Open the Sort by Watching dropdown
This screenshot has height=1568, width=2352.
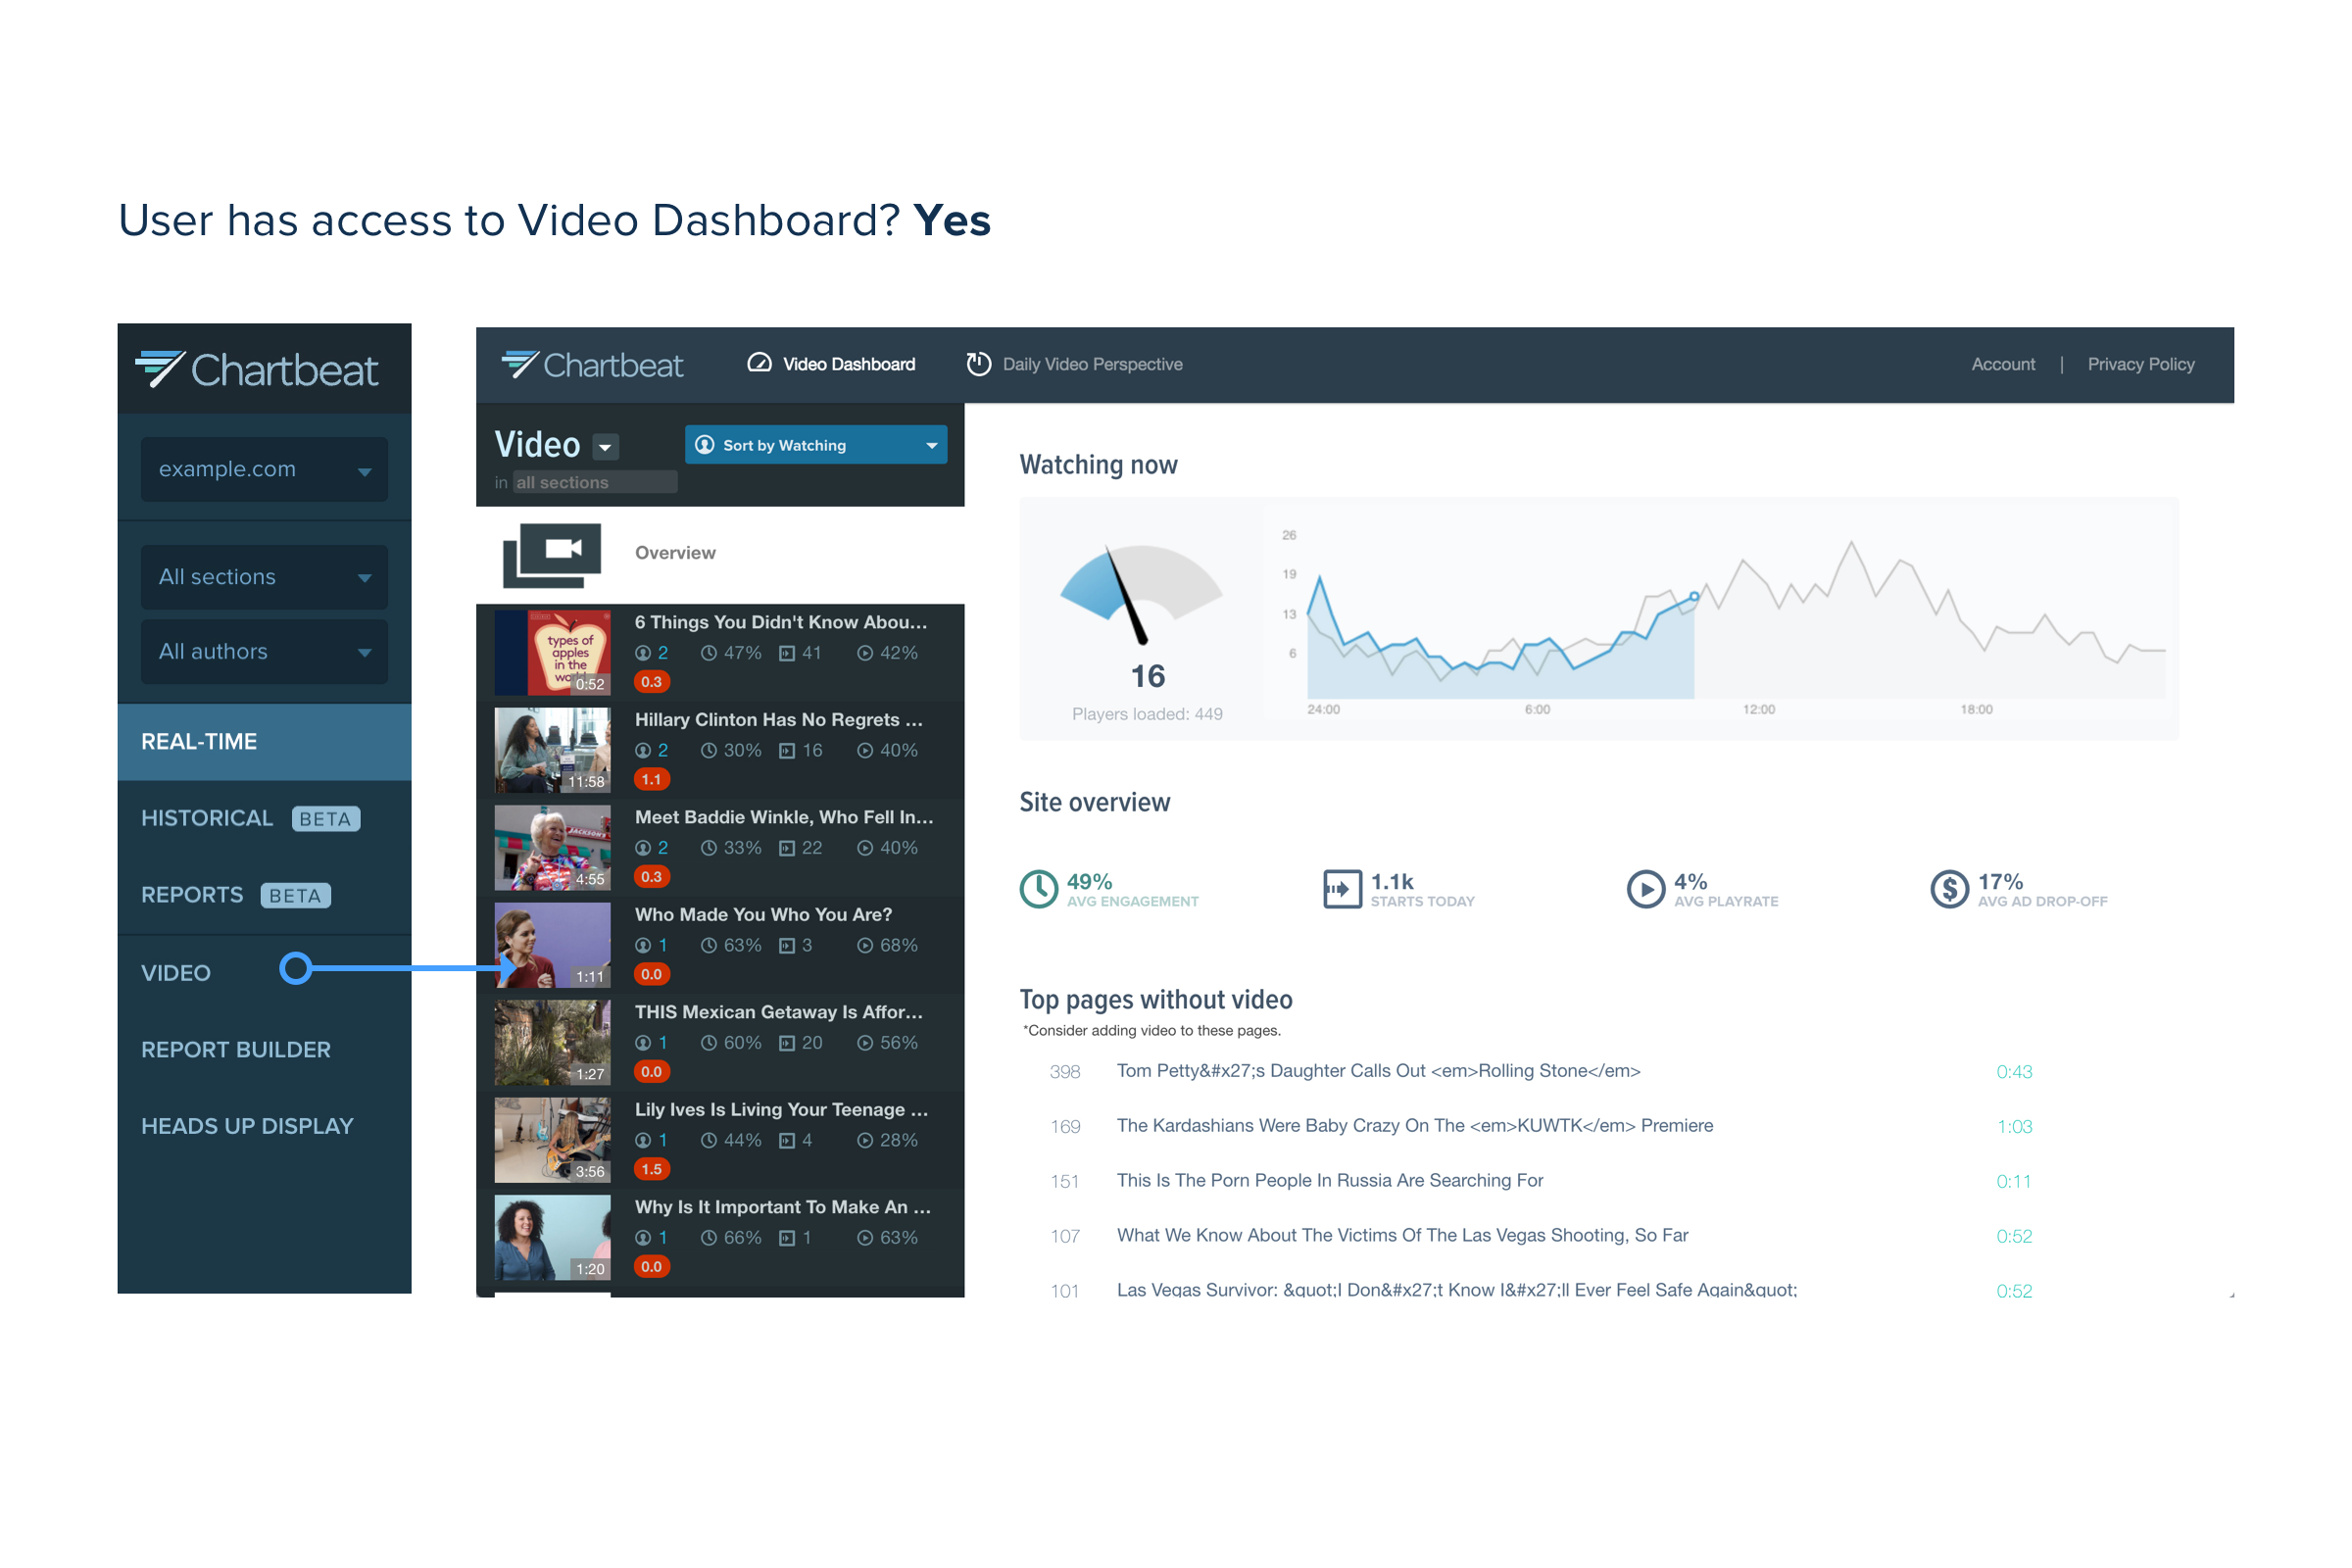click(816, 445)
